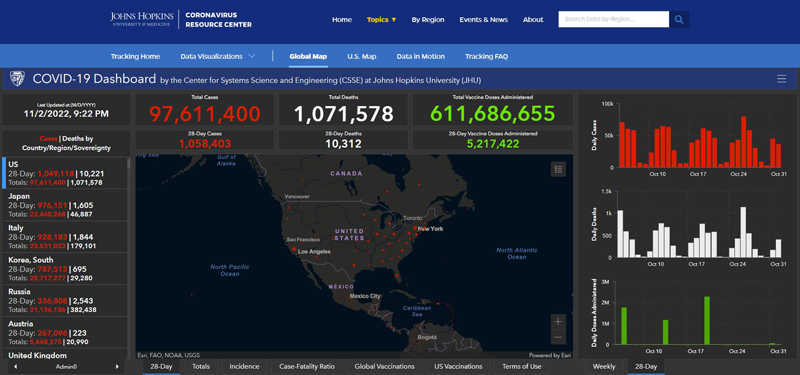Image resolution: width=800 pixels, height=375 pixels.
Task: Open the Terms of Use tab
Action: pos(521,366)
